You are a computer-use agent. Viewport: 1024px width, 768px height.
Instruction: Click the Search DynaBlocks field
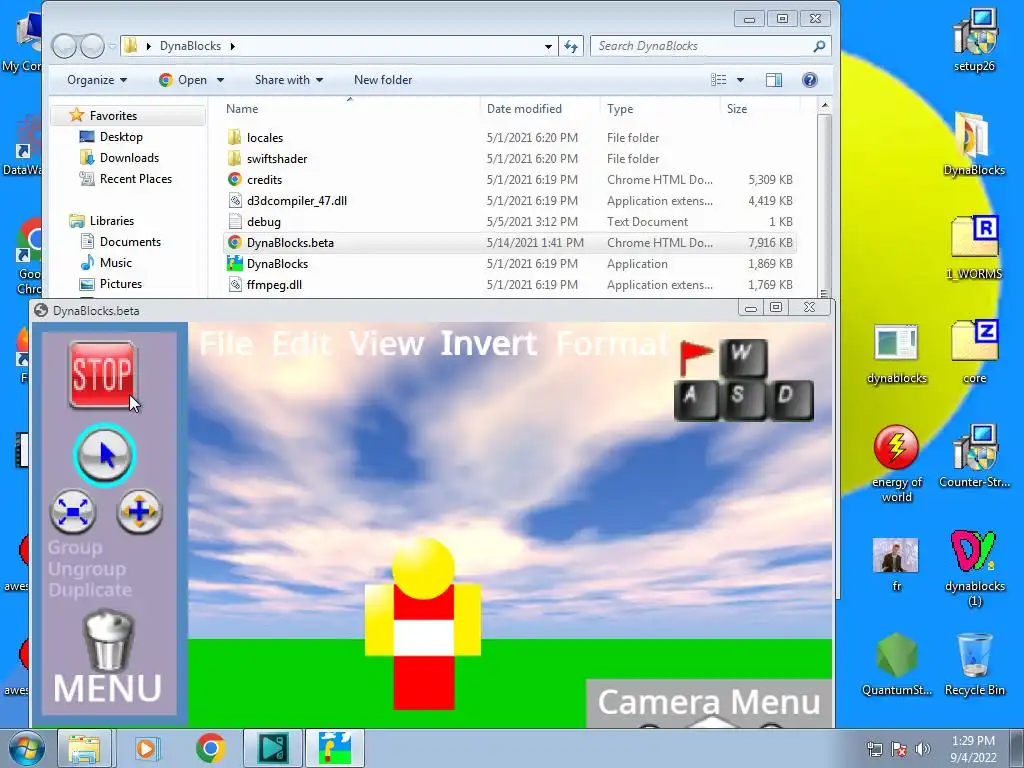pyautogui.click(x=711, y=46)
